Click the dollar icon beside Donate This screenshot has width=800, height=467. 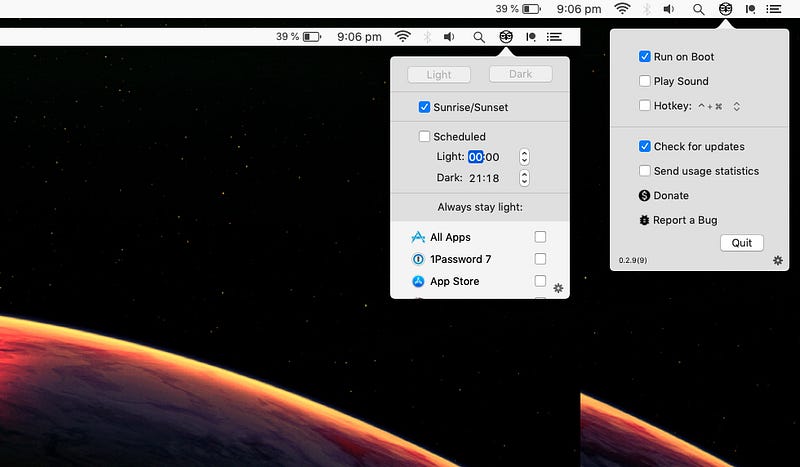tap(645, 195)
